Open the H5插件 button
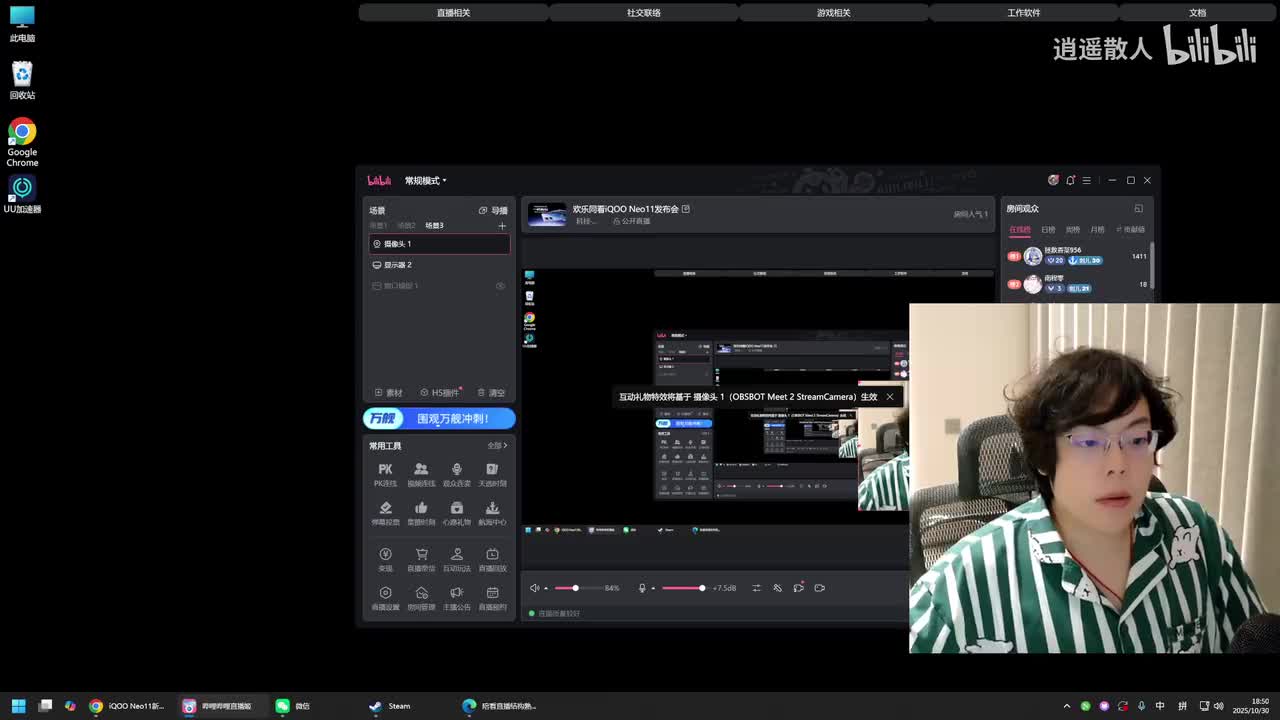Viewport: 1280px width, 720px height. (x=439, y=393)
